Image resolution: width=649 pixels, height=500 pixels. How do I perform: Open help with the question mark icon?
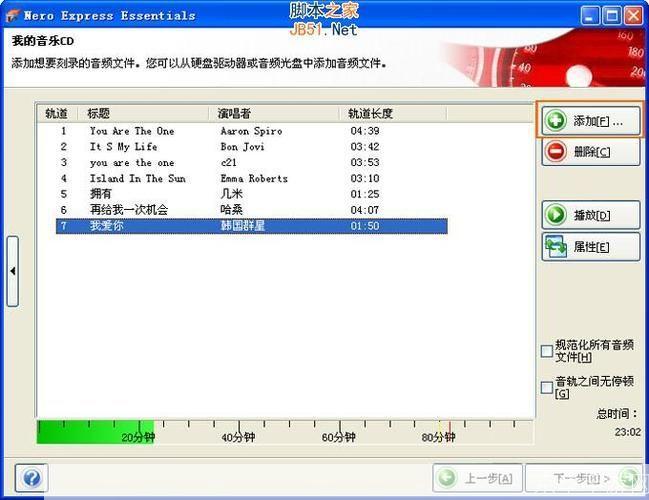point(32,478)
